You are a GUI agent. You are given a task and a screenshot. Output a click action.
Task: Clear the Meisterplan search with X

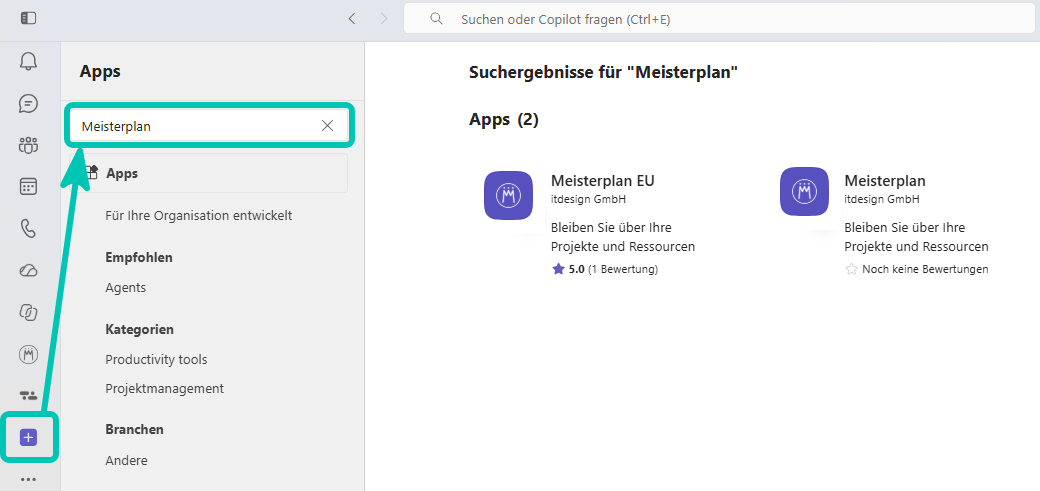(x=327, y=126)
